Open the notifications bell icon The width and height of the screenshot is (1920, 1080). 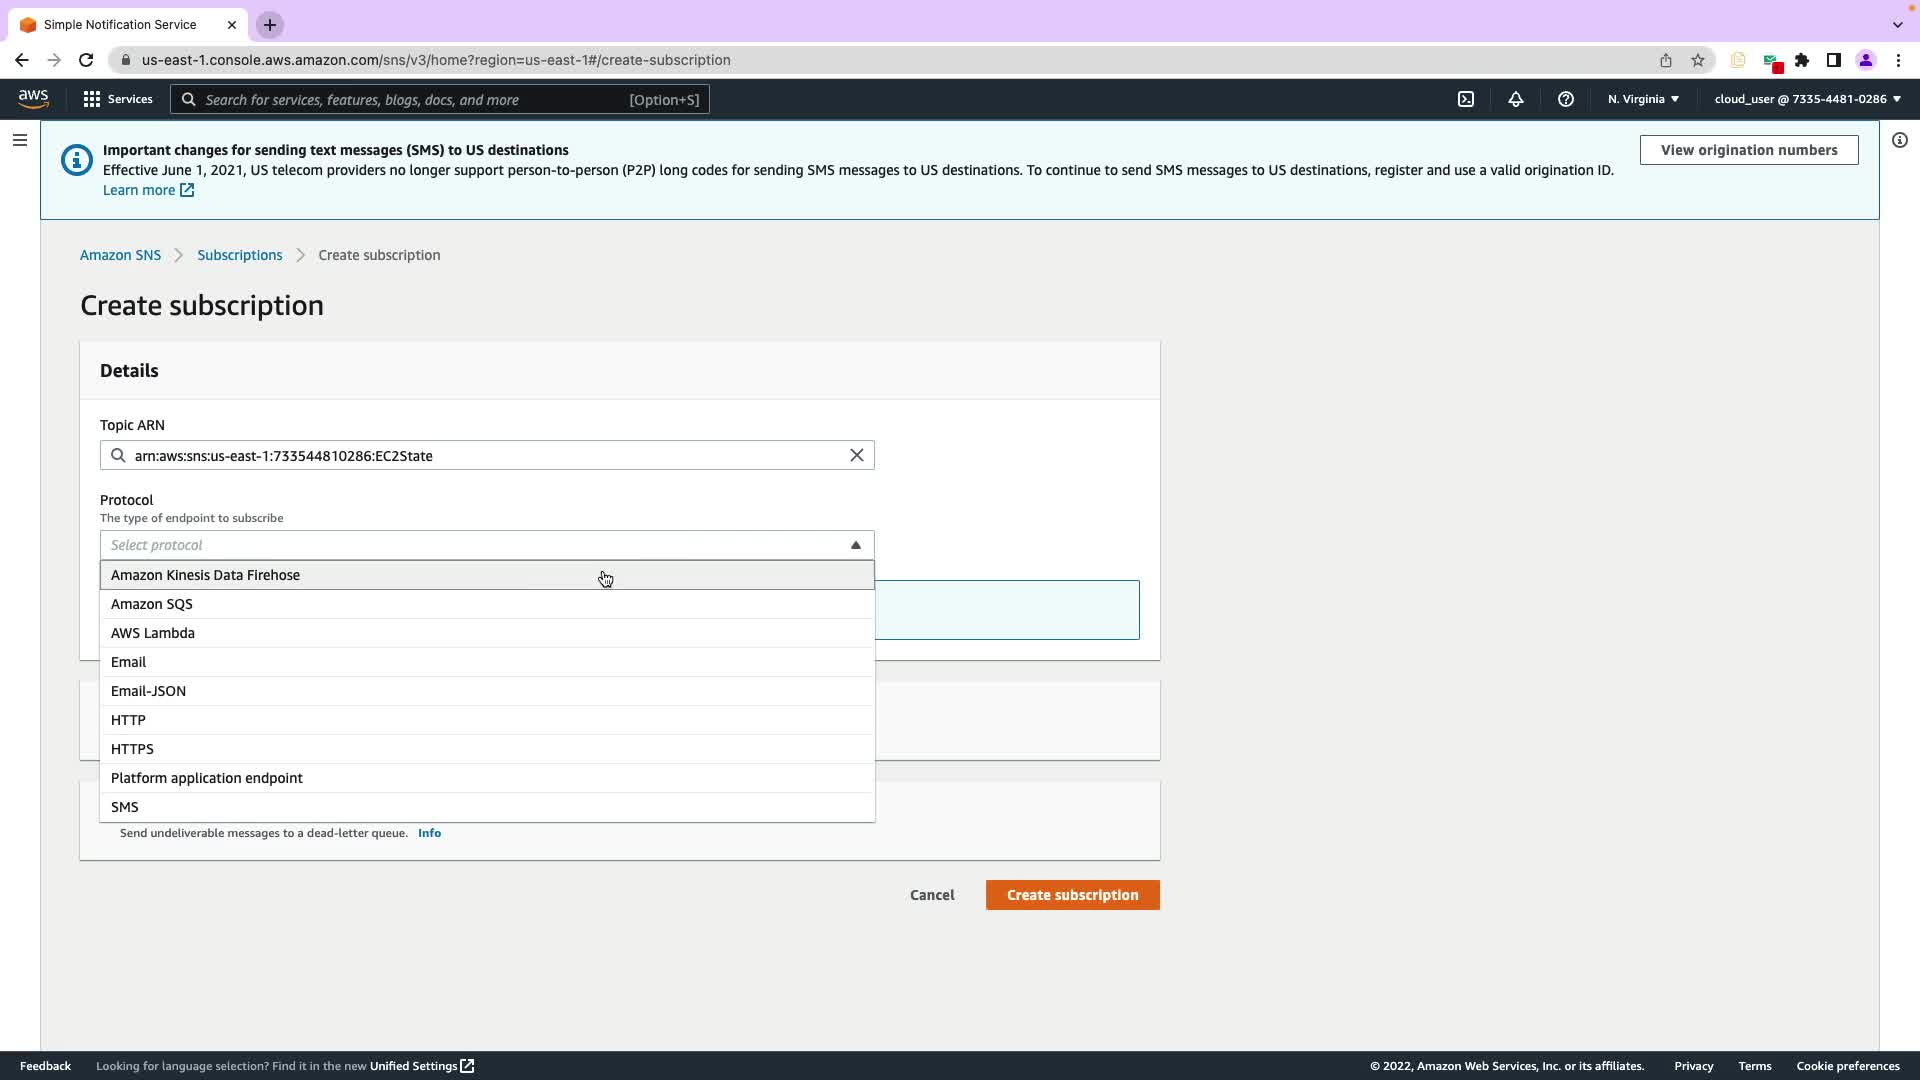pyautogui.click(x=1516, y=99)
